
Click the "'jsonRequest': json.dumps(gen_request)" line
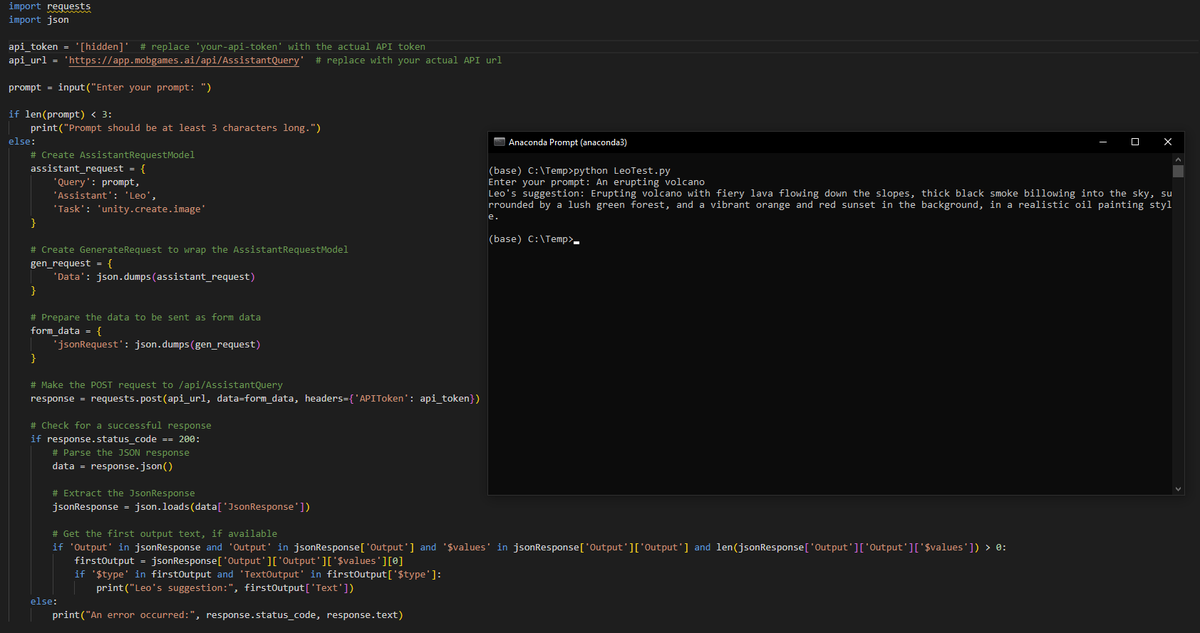pos(157,344)
